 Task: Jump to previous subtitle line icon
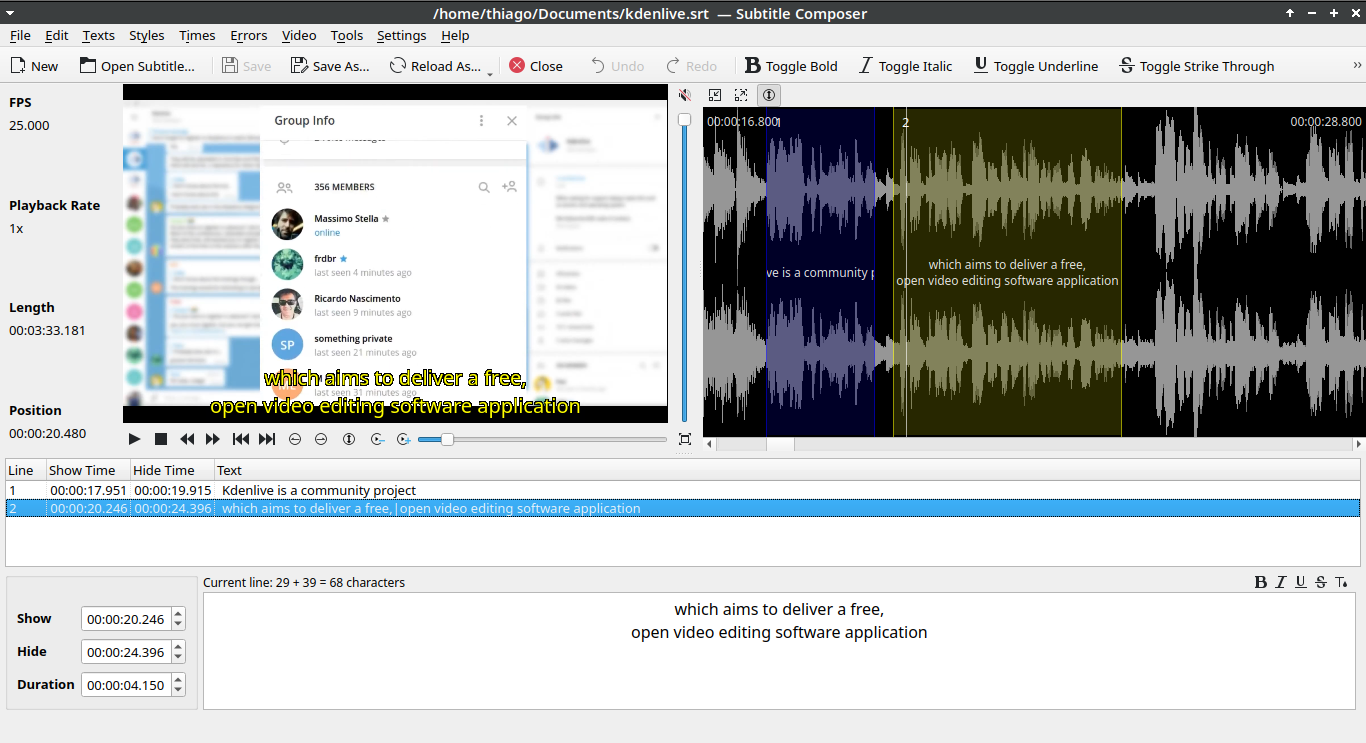tap(240, 439)
